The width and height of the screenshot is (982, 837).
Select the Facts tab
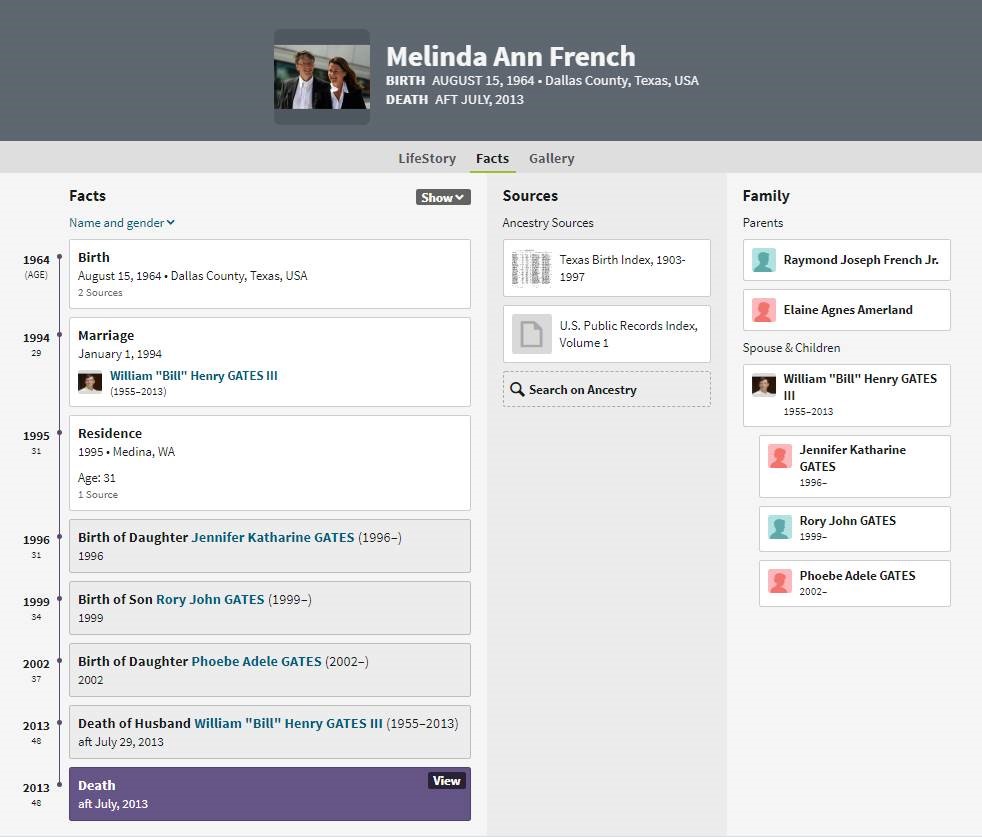tap(492, 158)
